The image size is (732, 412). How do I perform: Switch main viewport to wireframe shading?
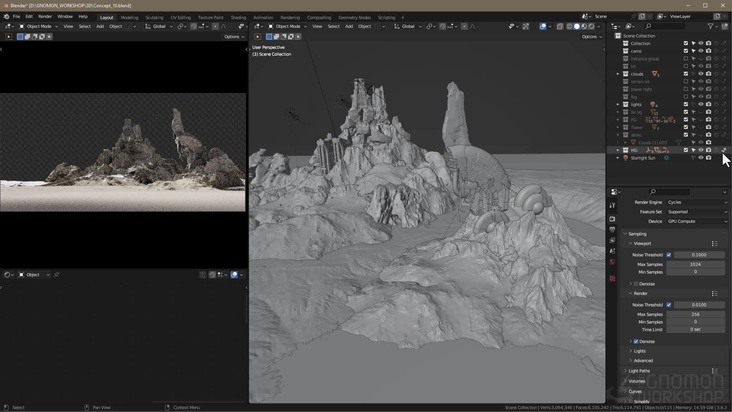(570, 27)
